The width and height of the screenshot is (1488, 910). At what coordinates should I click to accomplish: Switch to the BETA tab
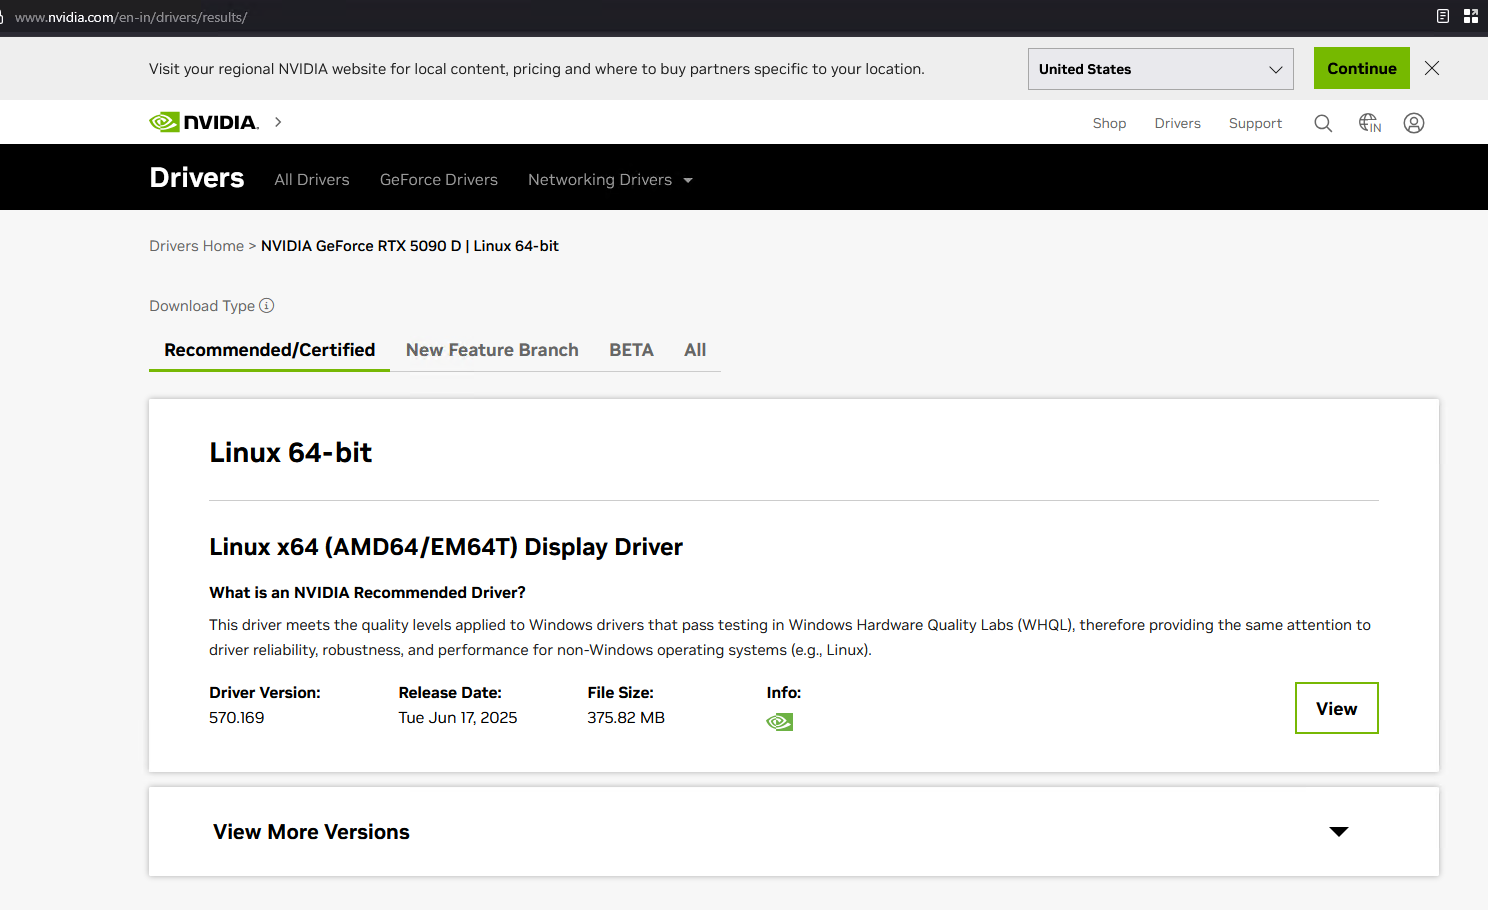tap(631, 350)
